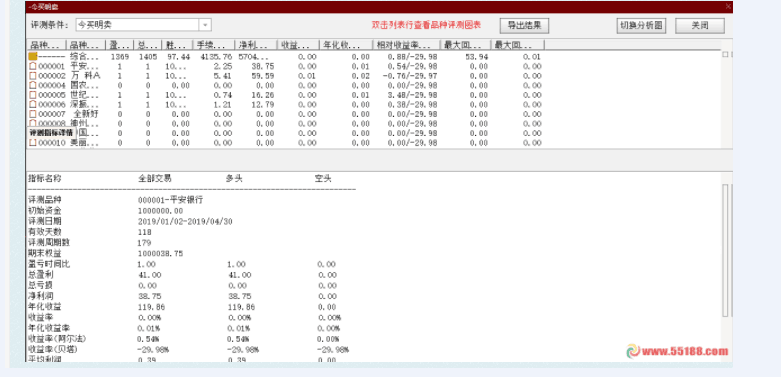The image size is (781, 377).
Task: Click the yellow icon of the 综合 summary row
Action: (32, 57)
